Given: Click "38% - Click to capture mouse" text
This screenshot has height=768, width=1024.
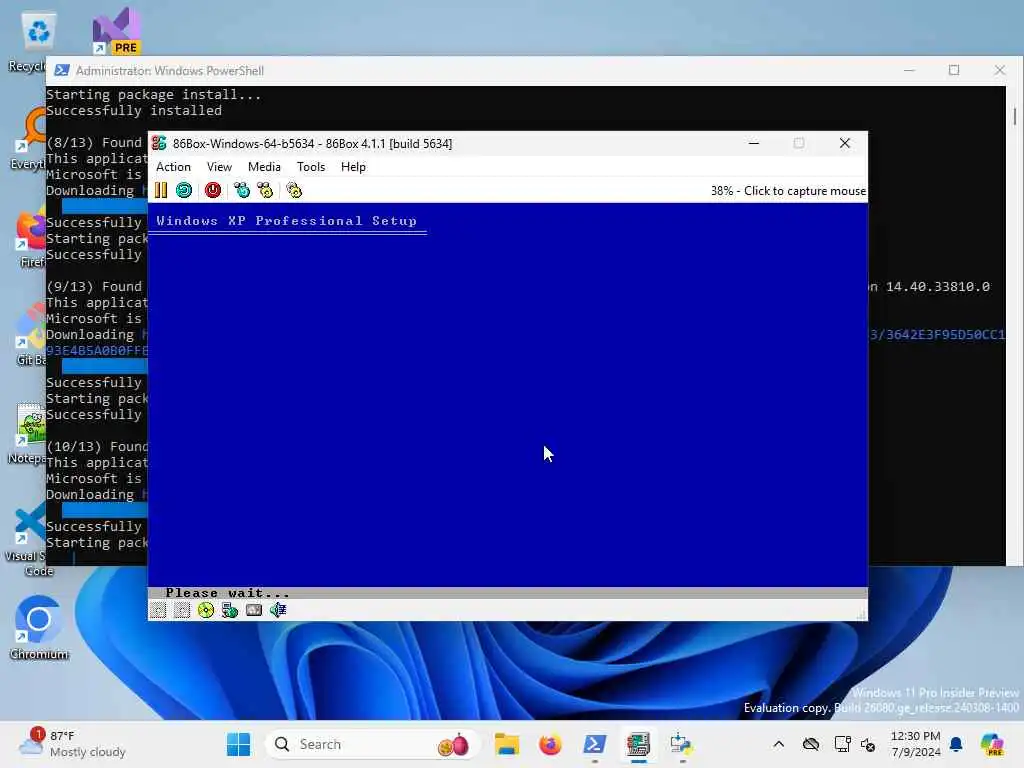Looking at the screenshot, I should tap(788, 191).
